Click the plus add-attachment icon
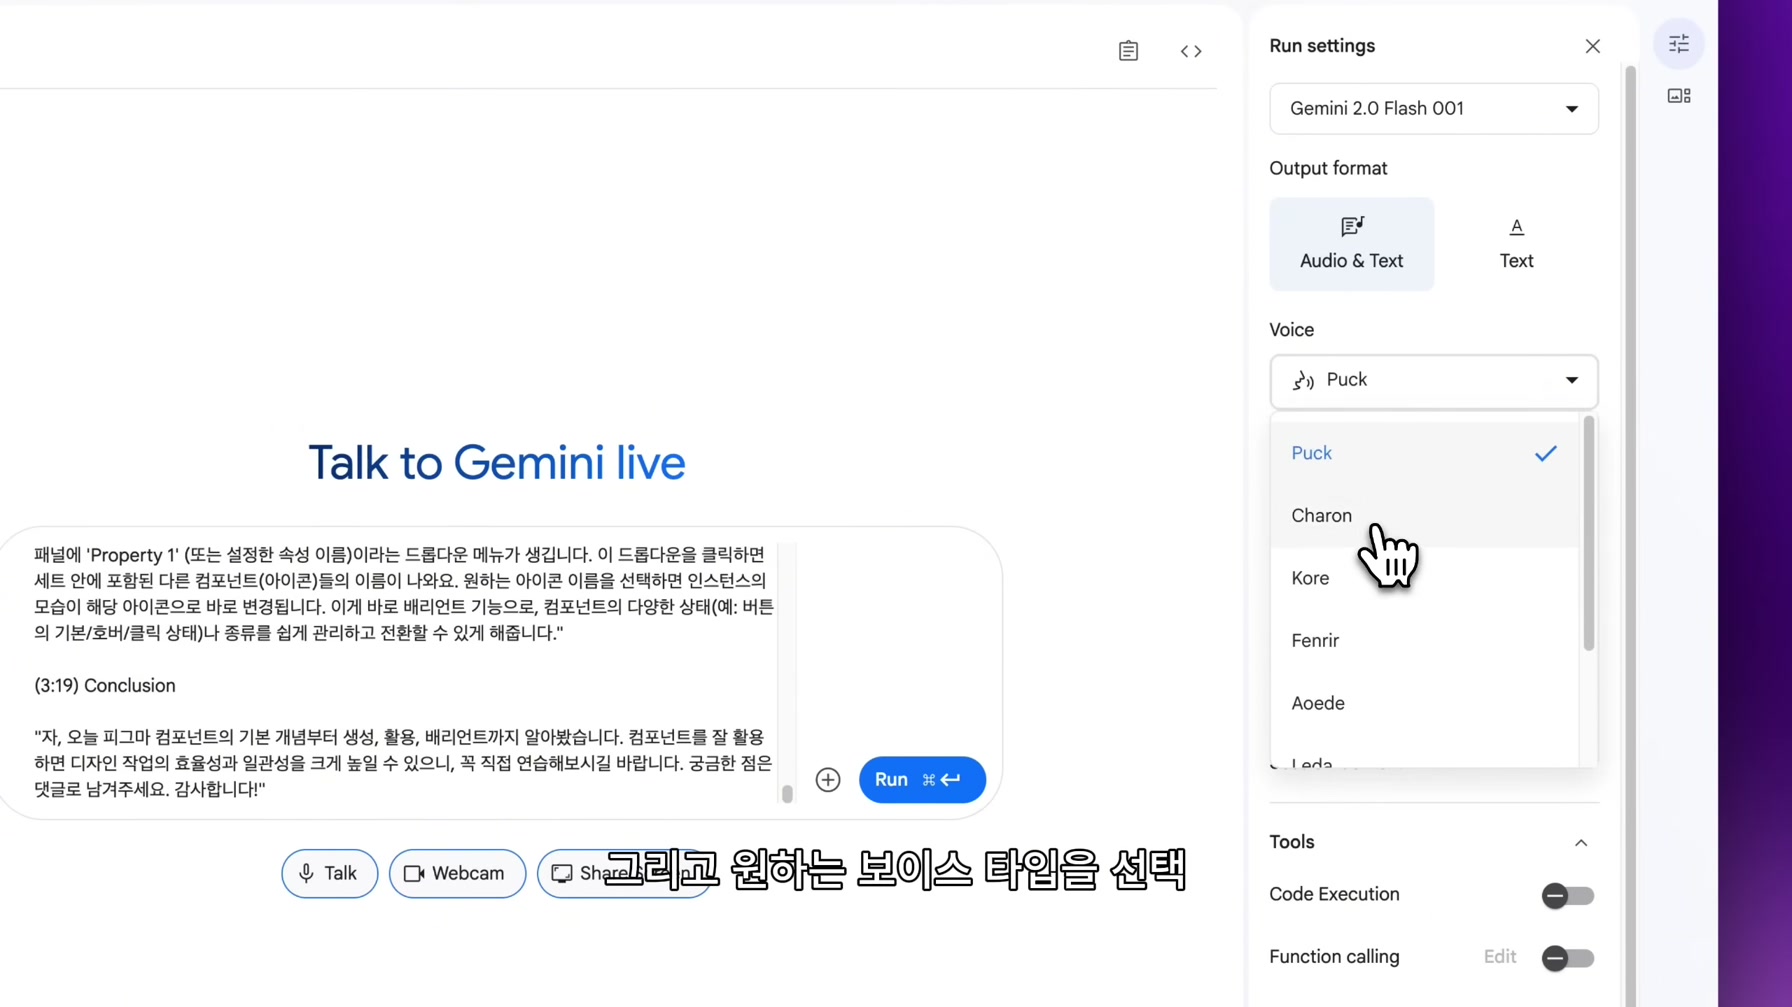1792x1007 pixels. tap(827, 780)
